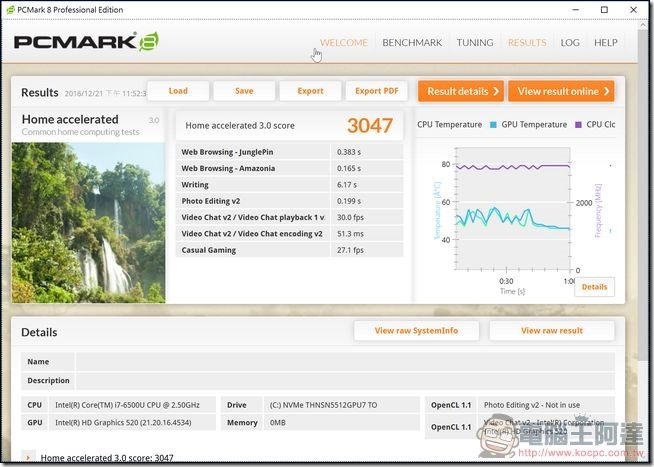Minimize the PCMark 8 window
The width and height of the screenshot is (654, 467).
(x=576, y=10)
